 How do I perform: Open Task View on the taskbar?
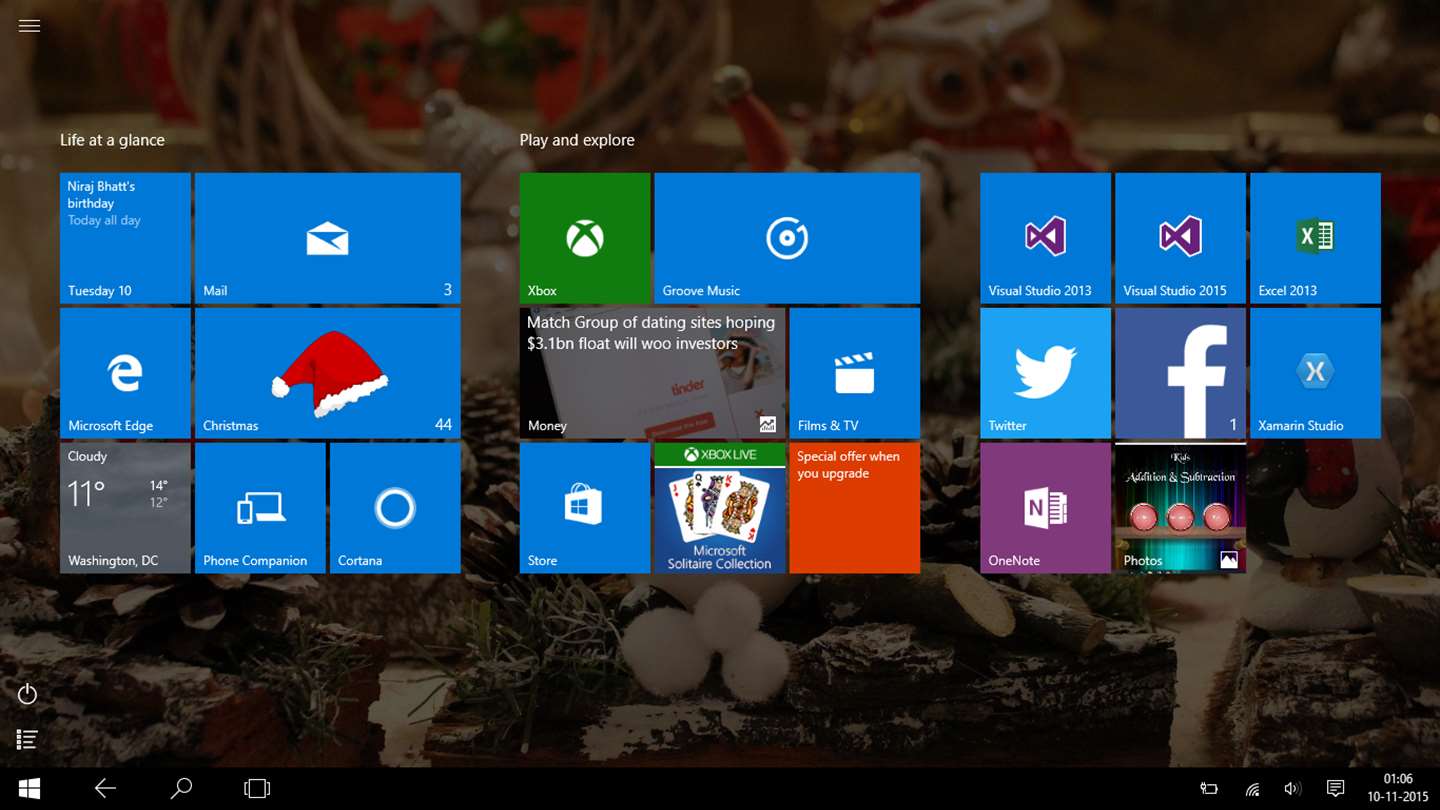pyautogui.click(x=257, y=788)
